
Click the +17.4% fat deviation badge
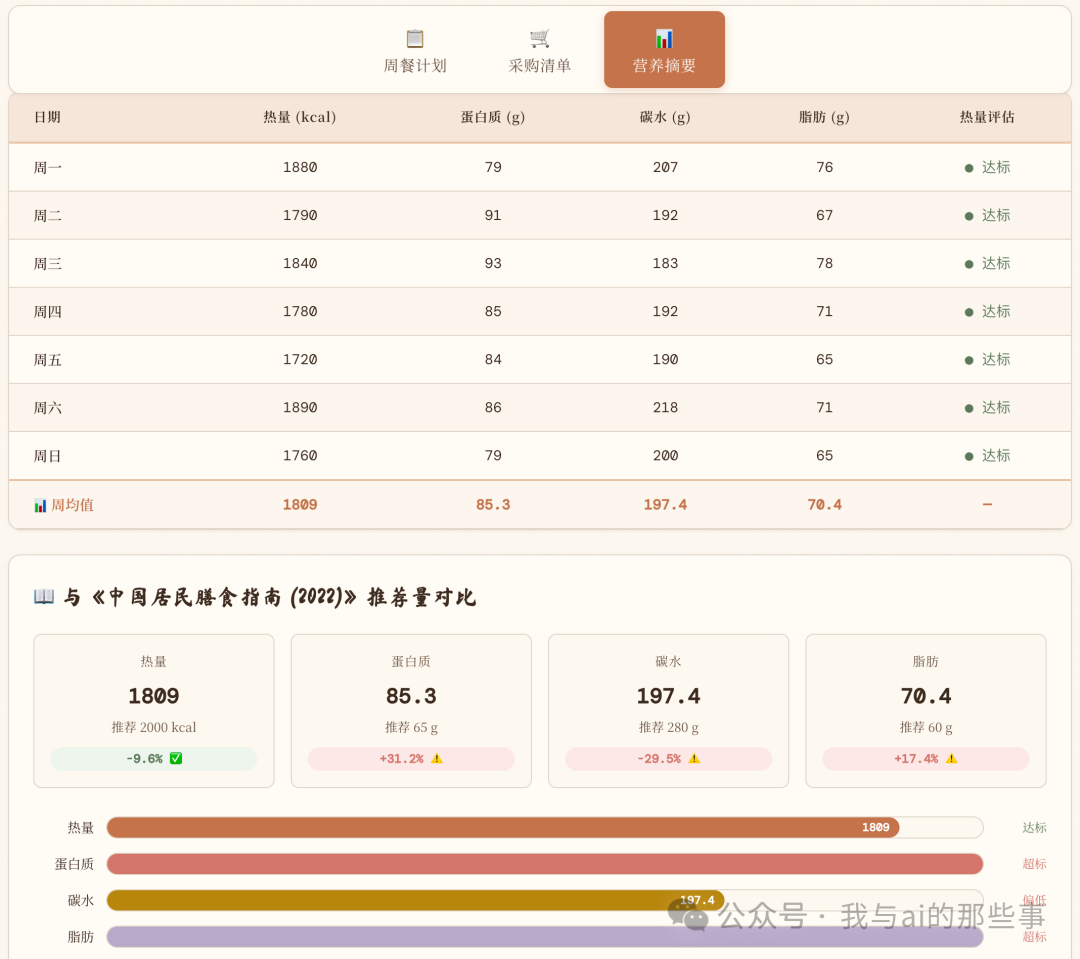pyautogui.click(x=926, y=759)
